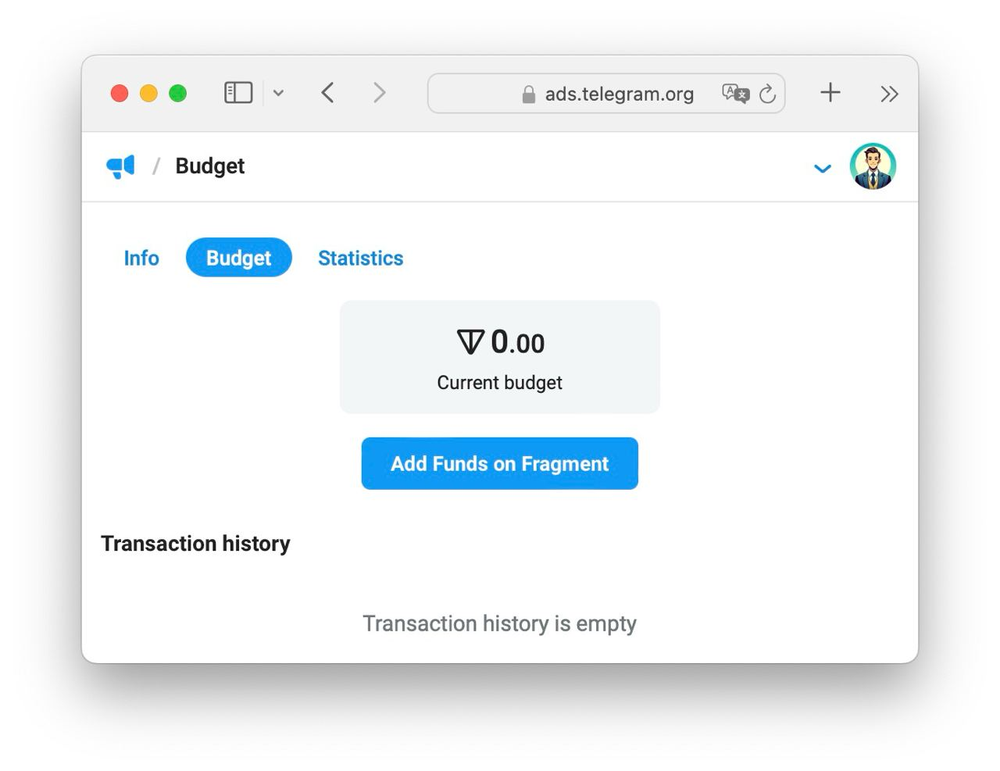1000x771 pixels.
Task: Click the Safari sidebar icon
Action: pos(238,92)
